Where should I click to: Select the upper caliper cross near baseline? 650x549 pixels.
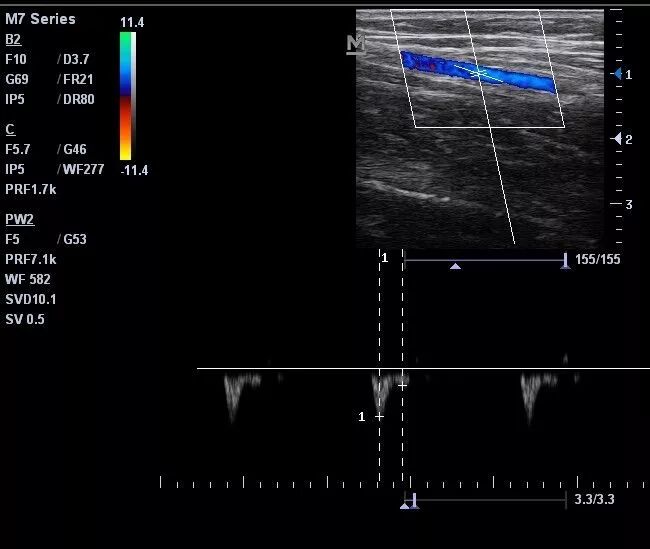tap(403, 386)
